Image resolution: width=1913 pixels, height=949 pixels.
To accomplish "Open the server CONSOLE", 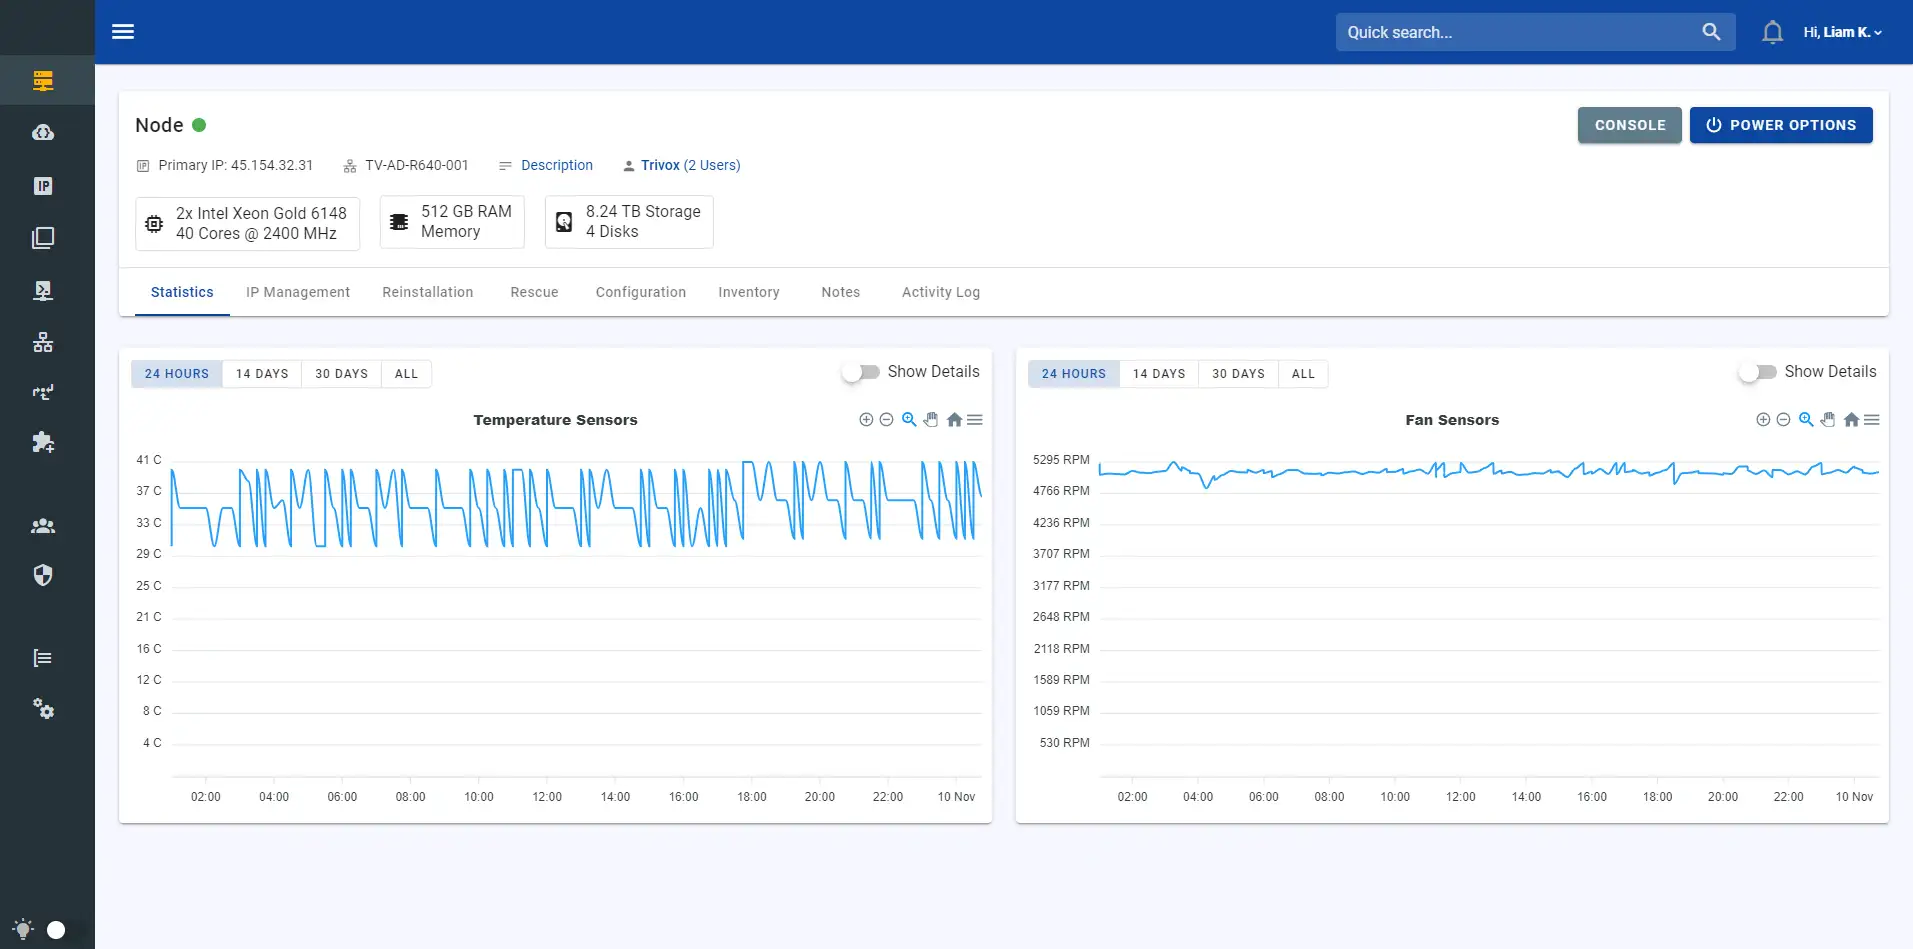I will click(1629, 125).
